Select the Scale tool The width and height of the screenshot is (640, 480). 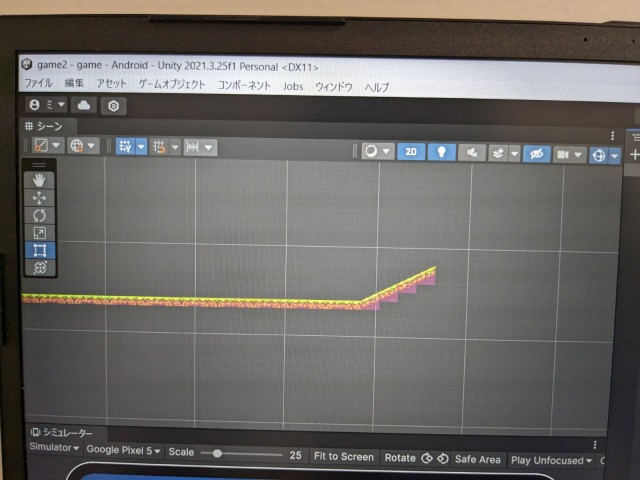pyautogui.click(x=40, y=232)
